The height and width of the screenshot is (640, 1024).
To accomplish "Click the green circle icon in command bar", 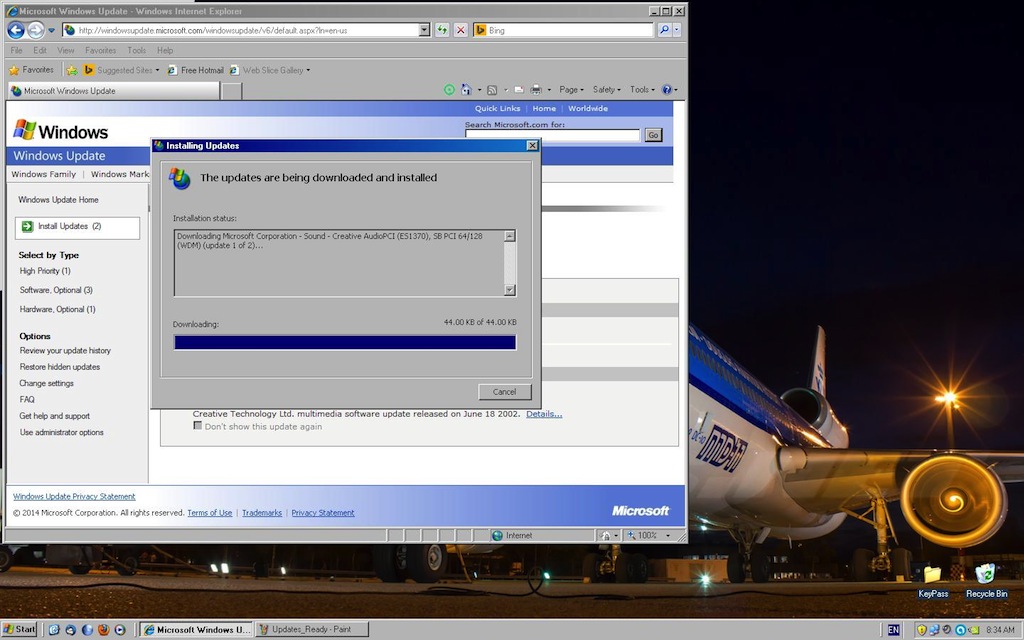I will pyautogui.click(x=449, y=89).
